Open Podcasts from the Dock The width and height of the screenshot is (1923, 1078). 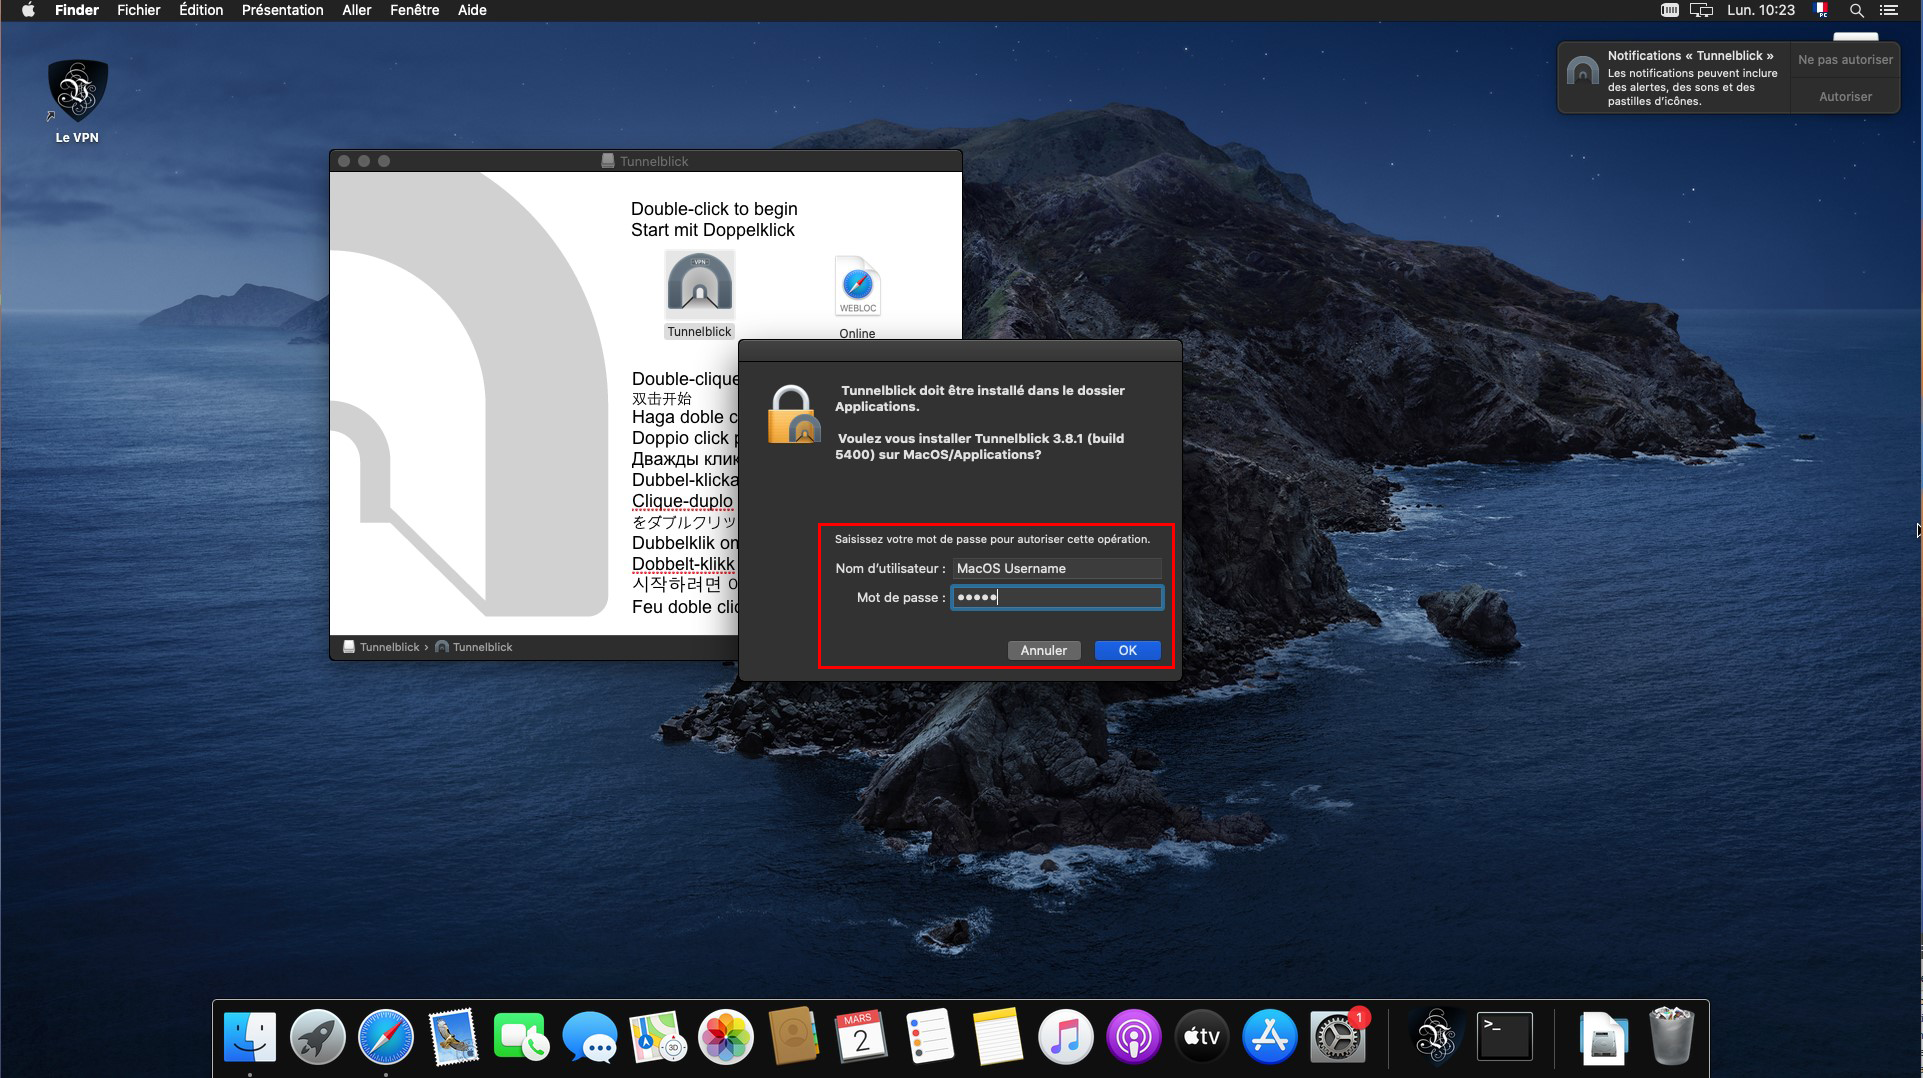click(1133, 1036)
